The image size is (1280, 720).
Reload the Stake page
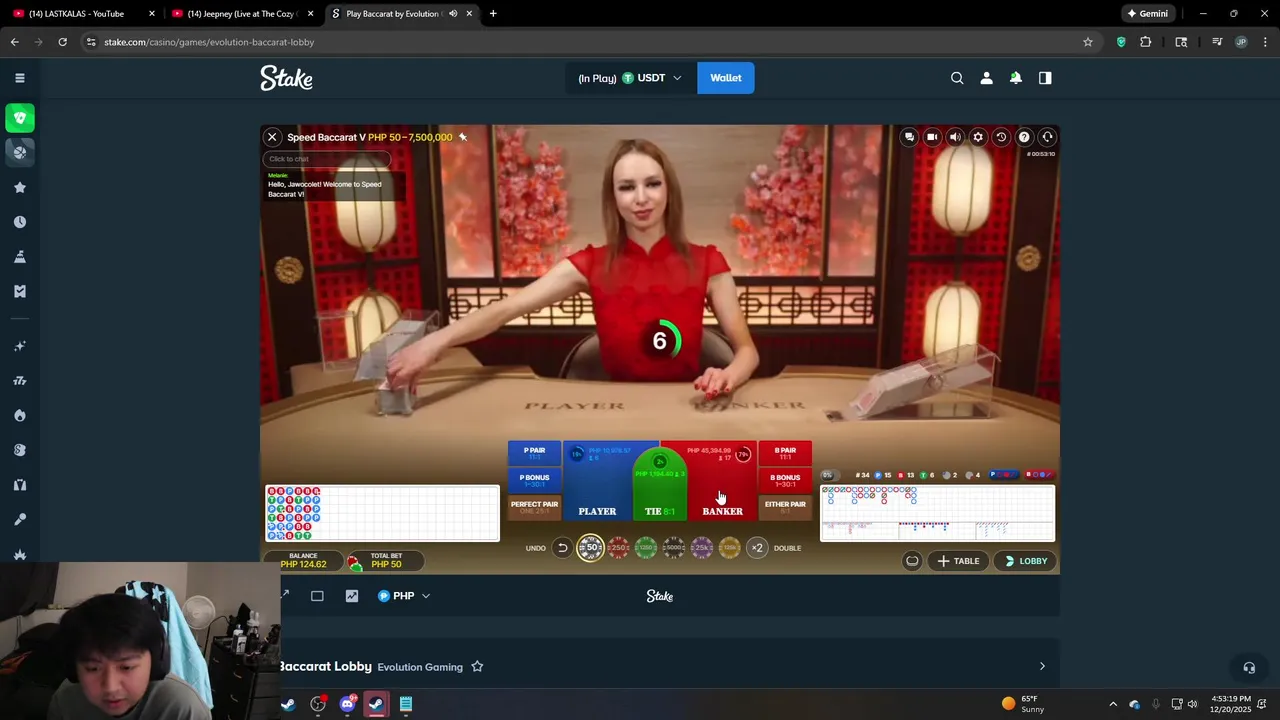click(62, 42)
